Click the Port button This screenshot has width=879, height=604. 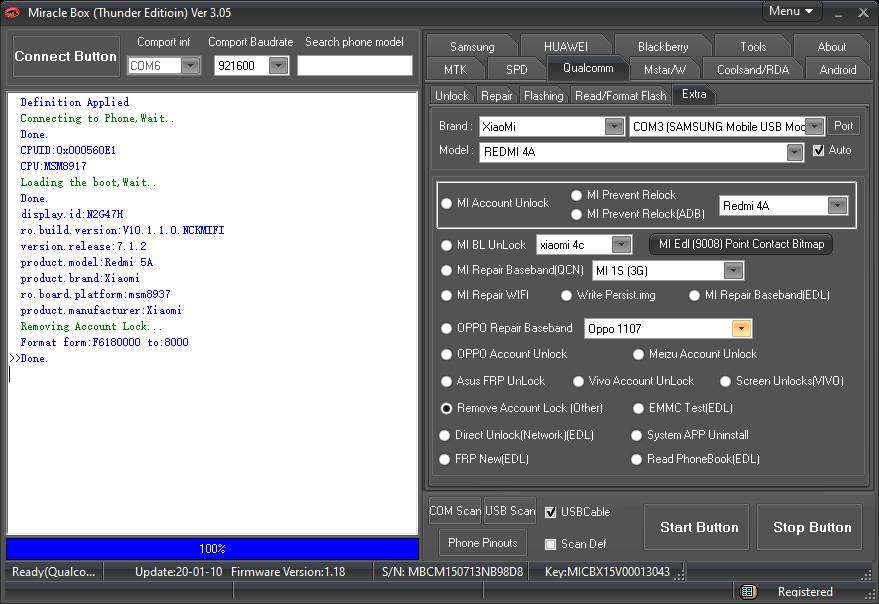tap(843, 126)
